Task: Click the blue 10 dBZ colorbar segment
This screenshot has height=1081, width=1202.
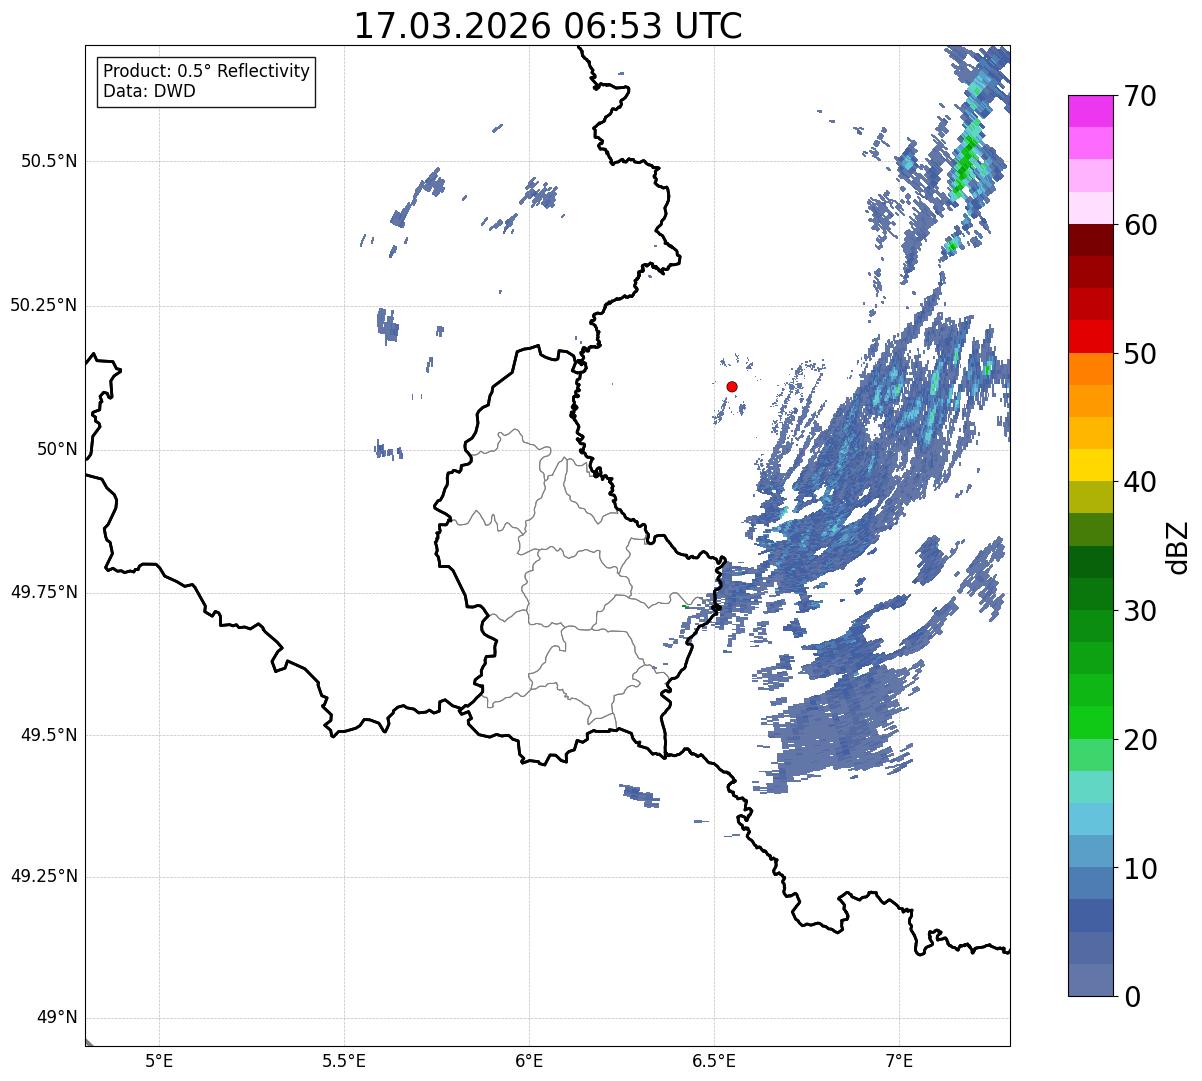Action: tap(1090, 851)
